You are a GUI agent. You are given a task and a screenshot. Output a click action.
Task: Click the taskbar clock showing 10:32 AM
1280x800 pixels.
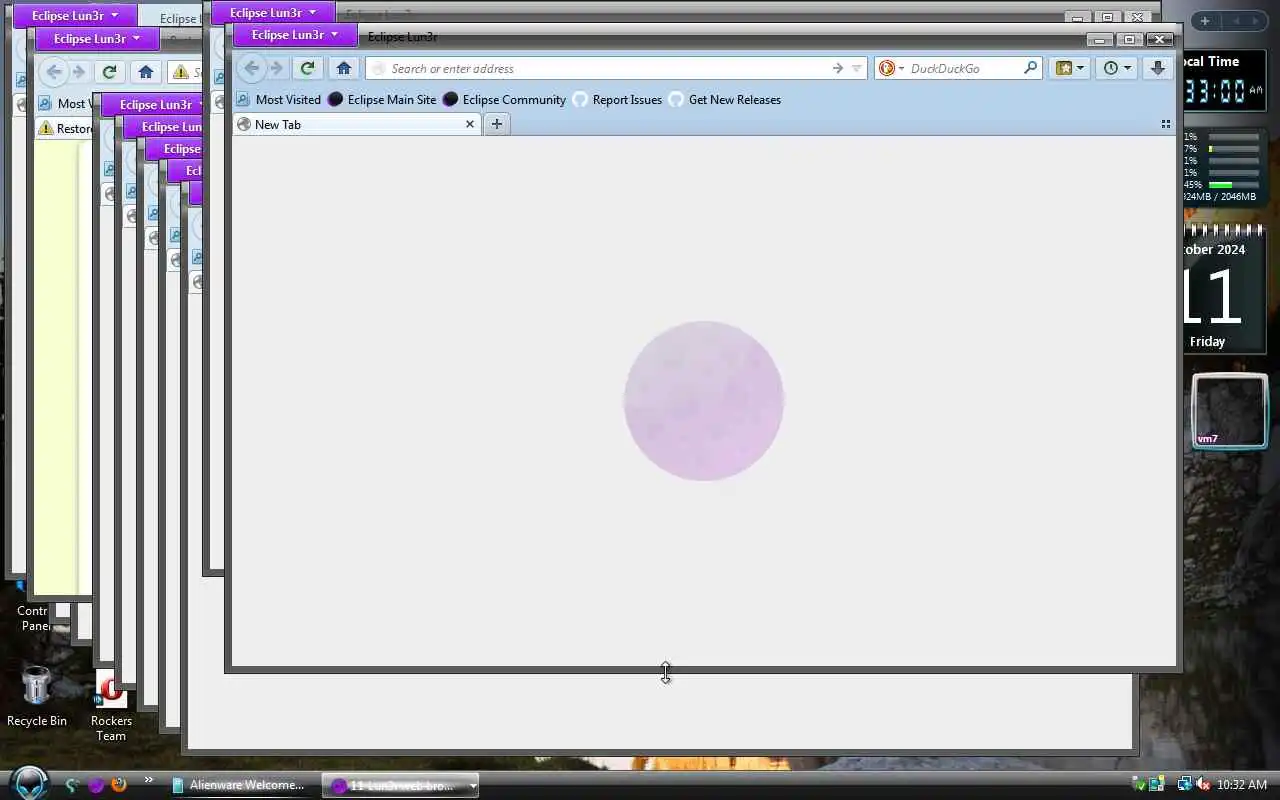1242,785
